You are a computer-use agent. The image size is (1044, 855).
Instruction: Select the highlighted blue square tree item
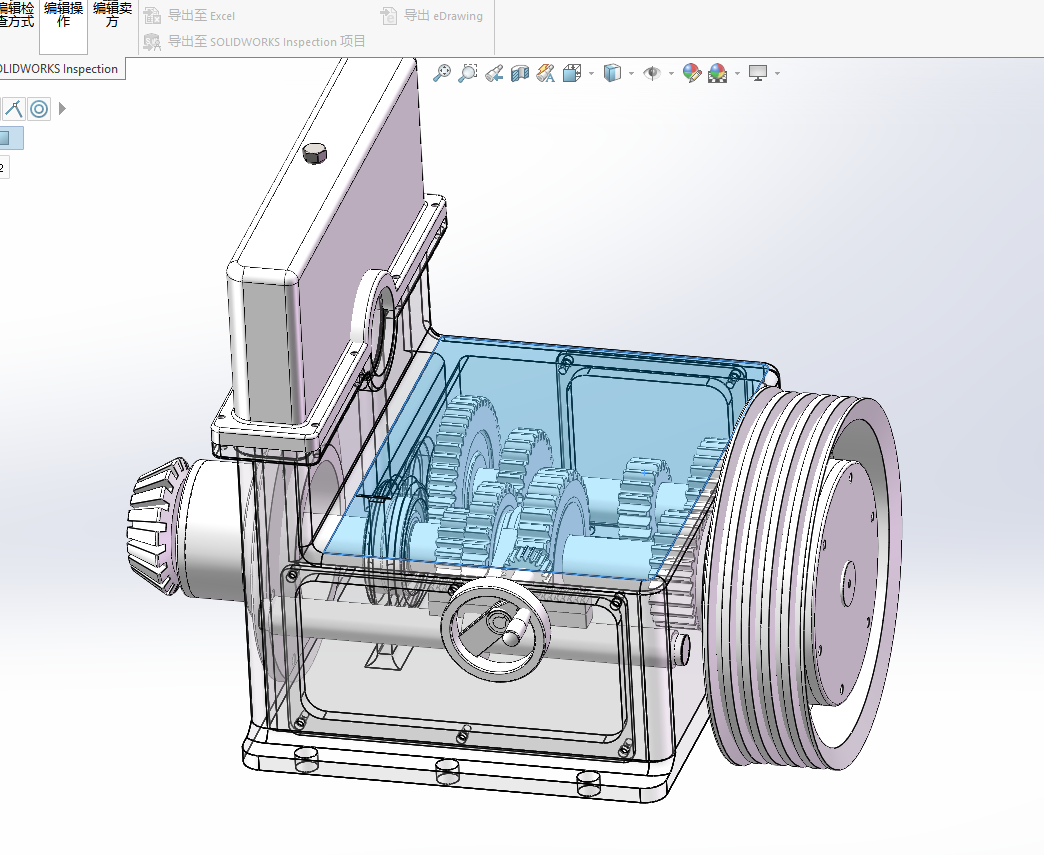click(x=11, y=138)
